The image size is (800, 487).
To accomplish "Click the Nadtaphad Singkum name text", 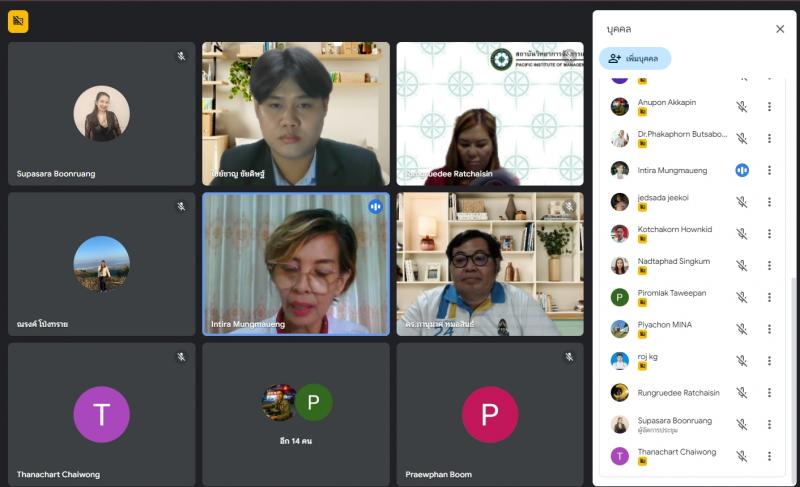I will point(673,261).
